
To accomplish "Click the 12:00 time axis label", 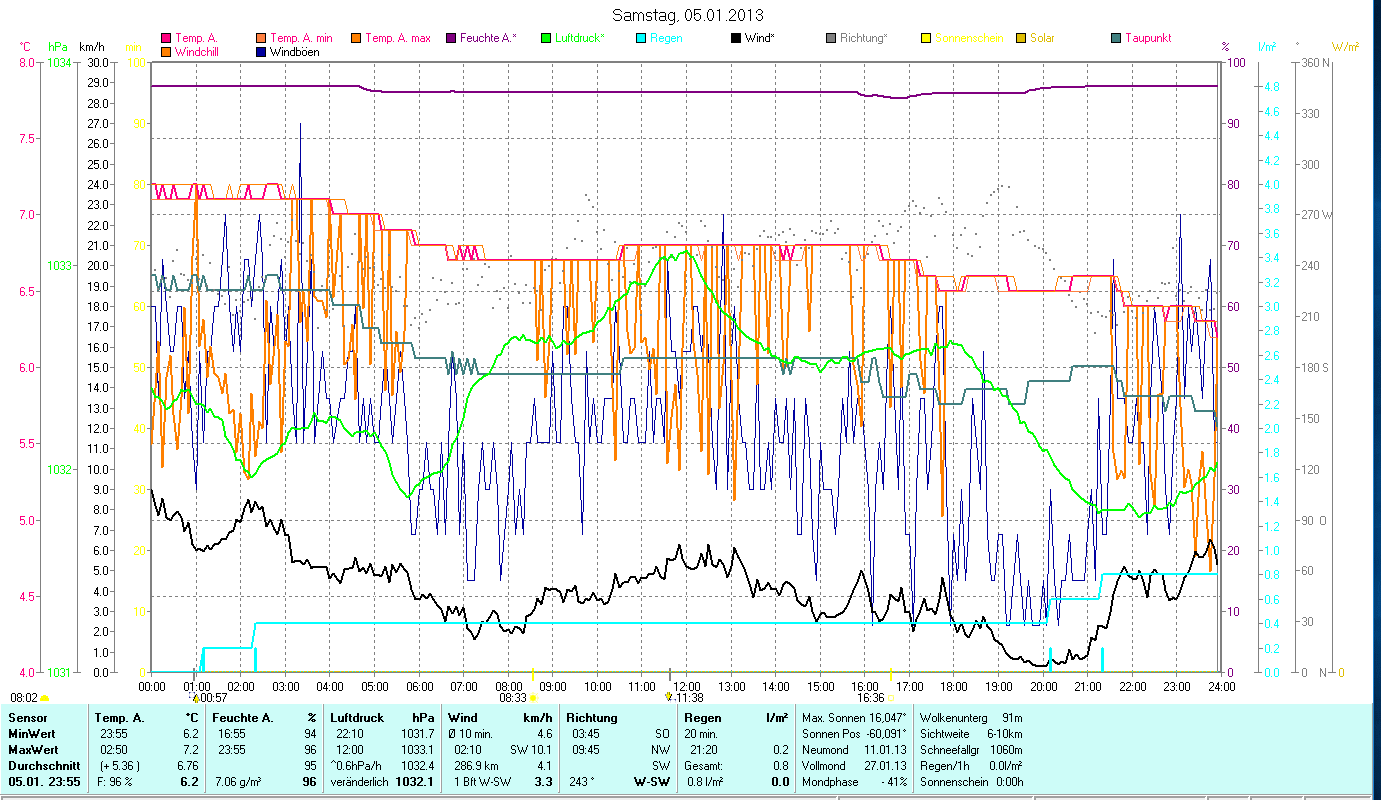I will pos(686,686).
